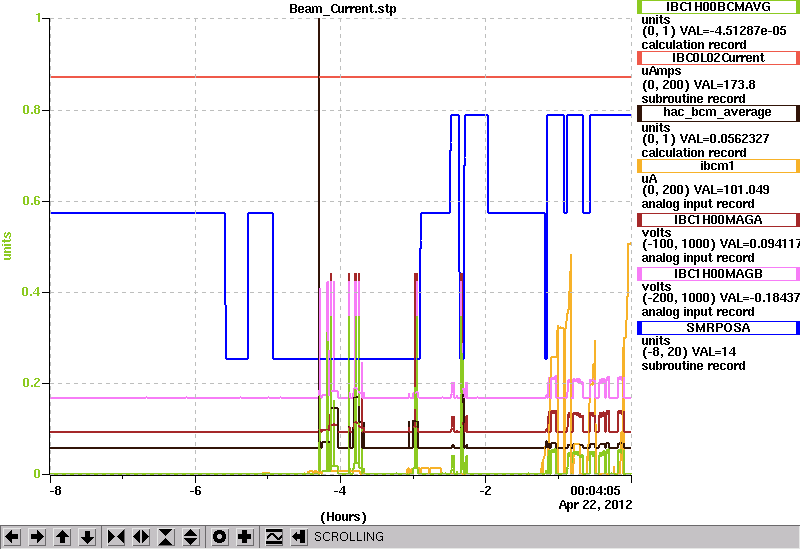The height and width of the screenshot is (549, 800).
Task: Select the IBC1H00BCMAVG curve legend
Action: [x=718, y=7]
